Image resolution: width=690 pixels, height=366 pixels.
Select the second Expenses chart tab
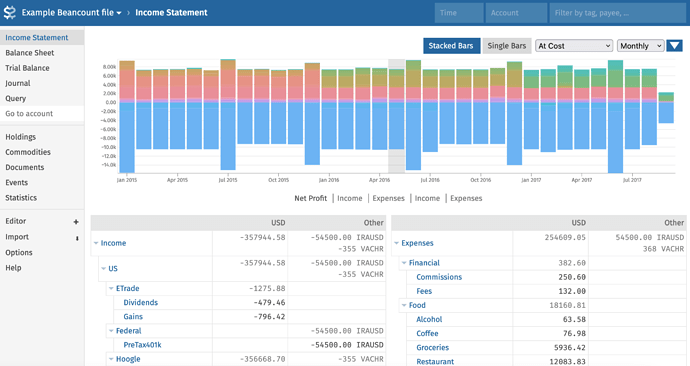point(466,198)
